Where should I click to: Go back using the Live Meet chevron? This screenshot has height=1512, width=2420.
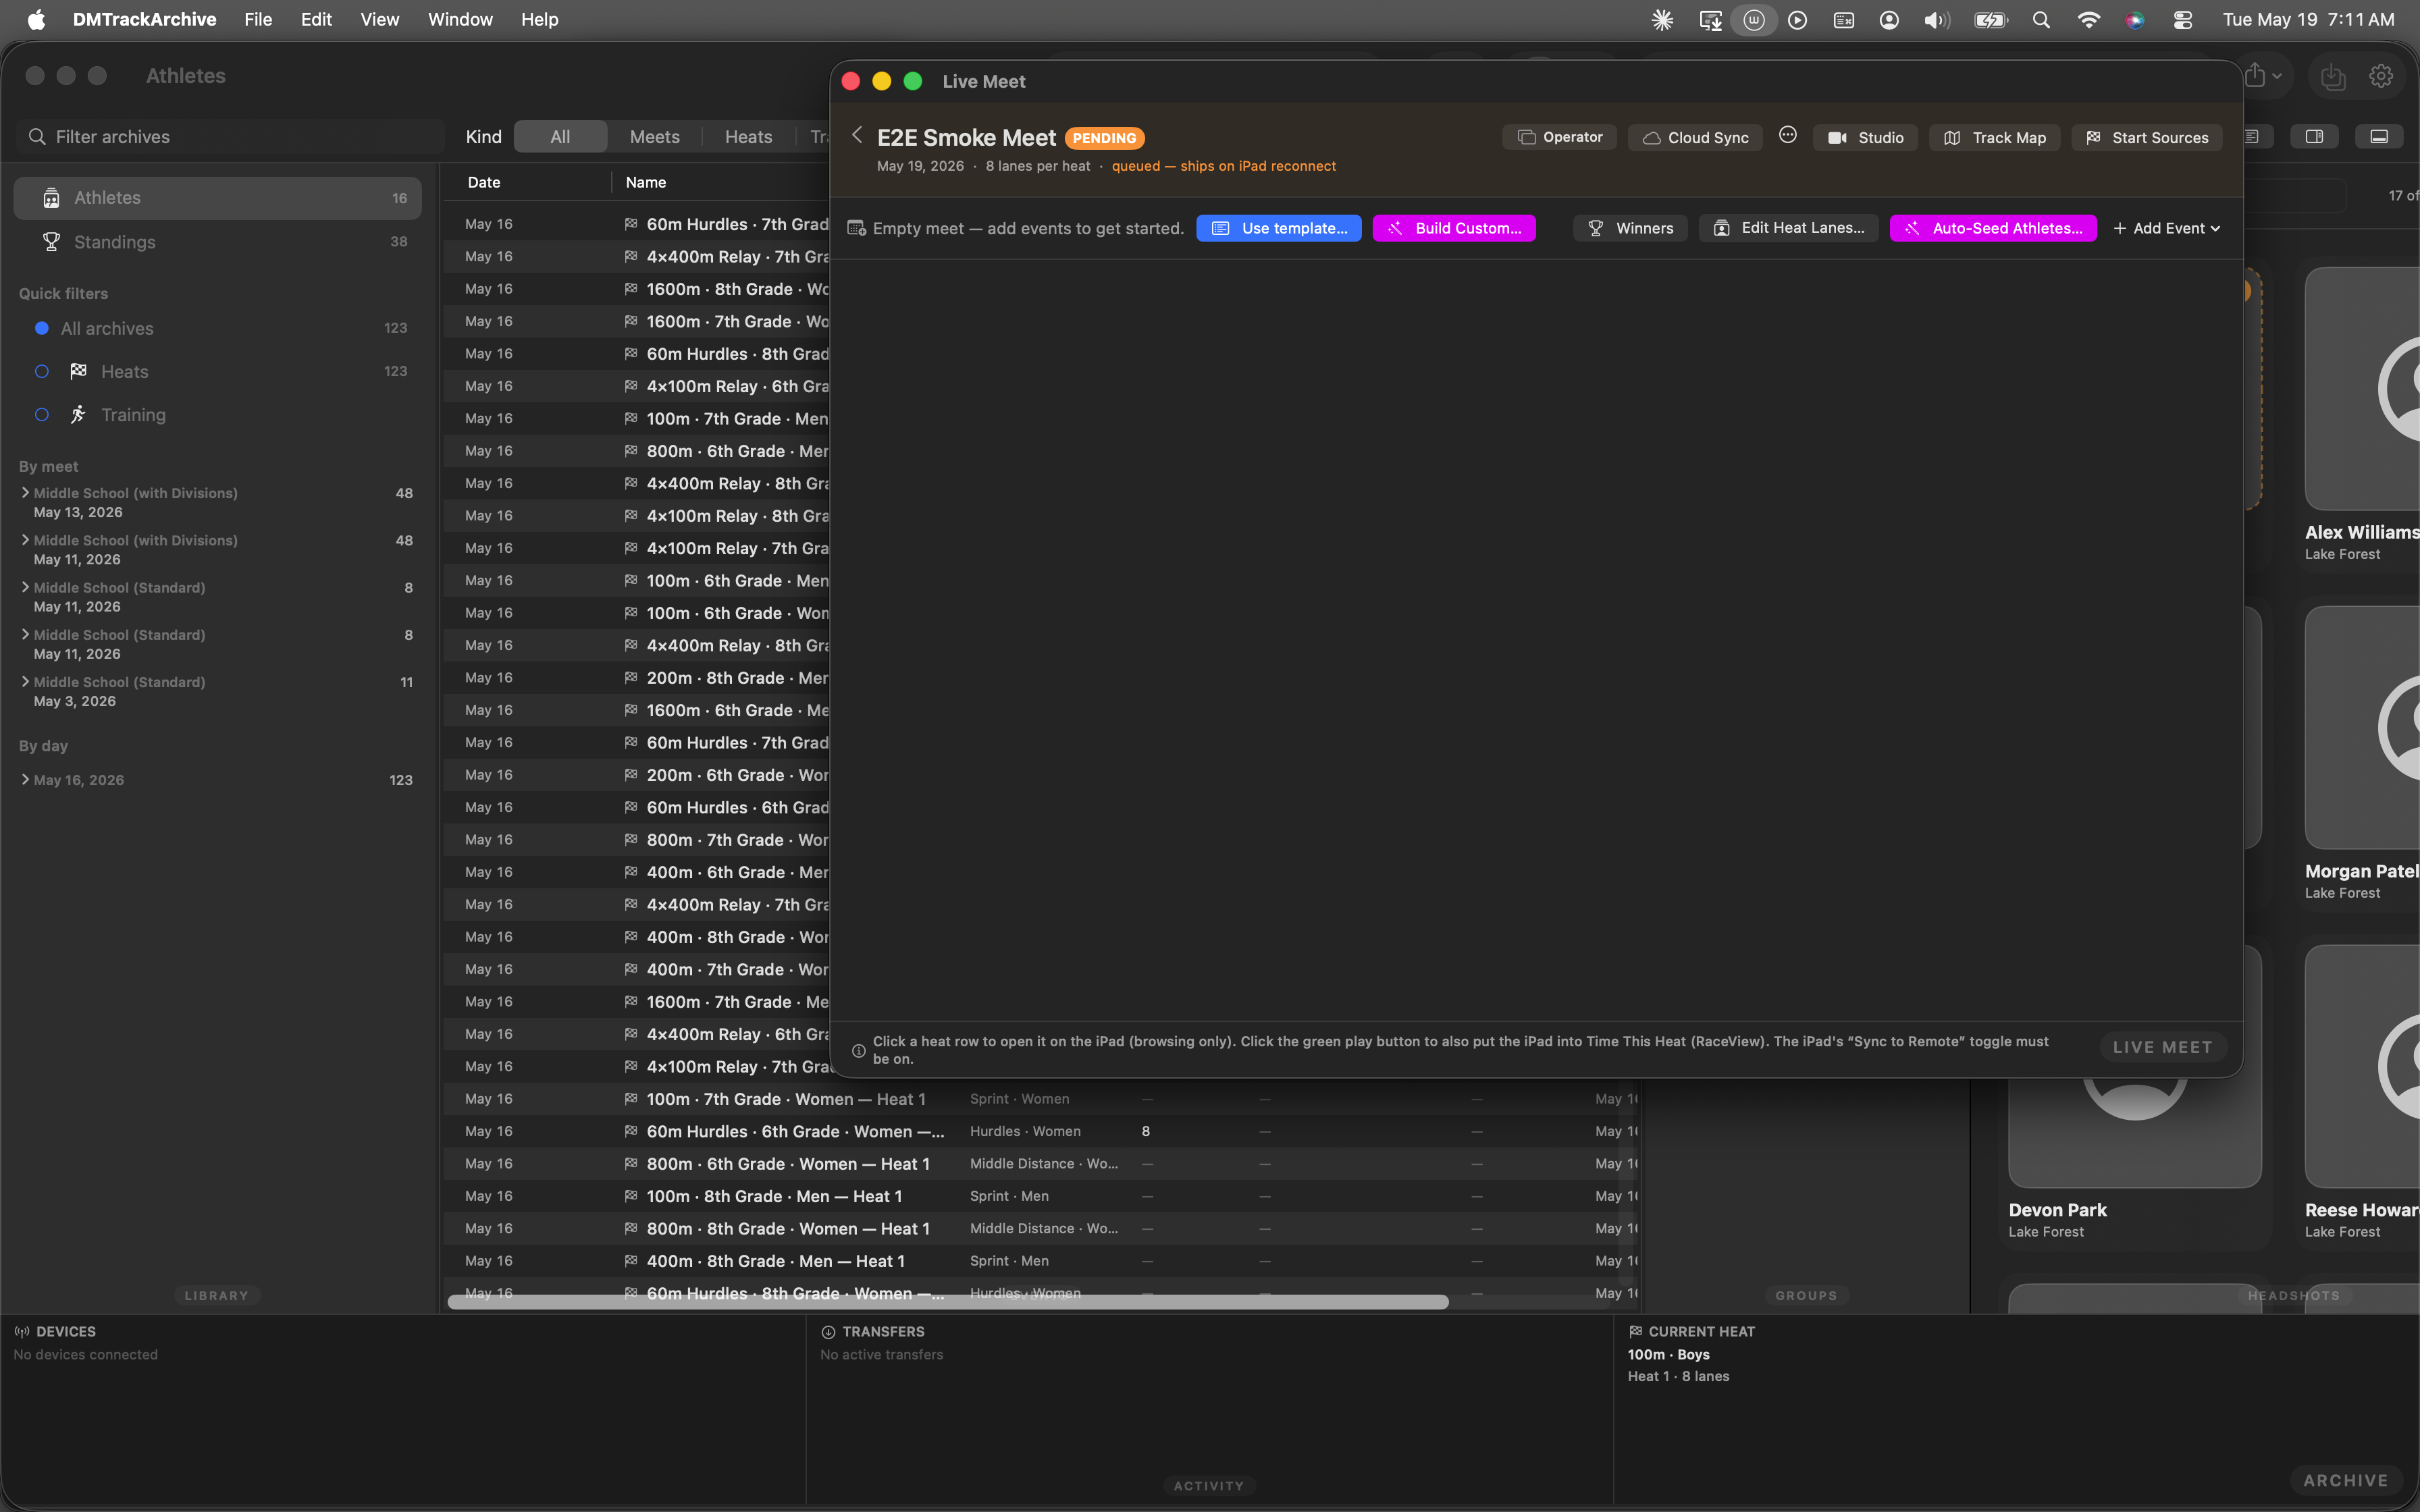(x=857, y=135)
